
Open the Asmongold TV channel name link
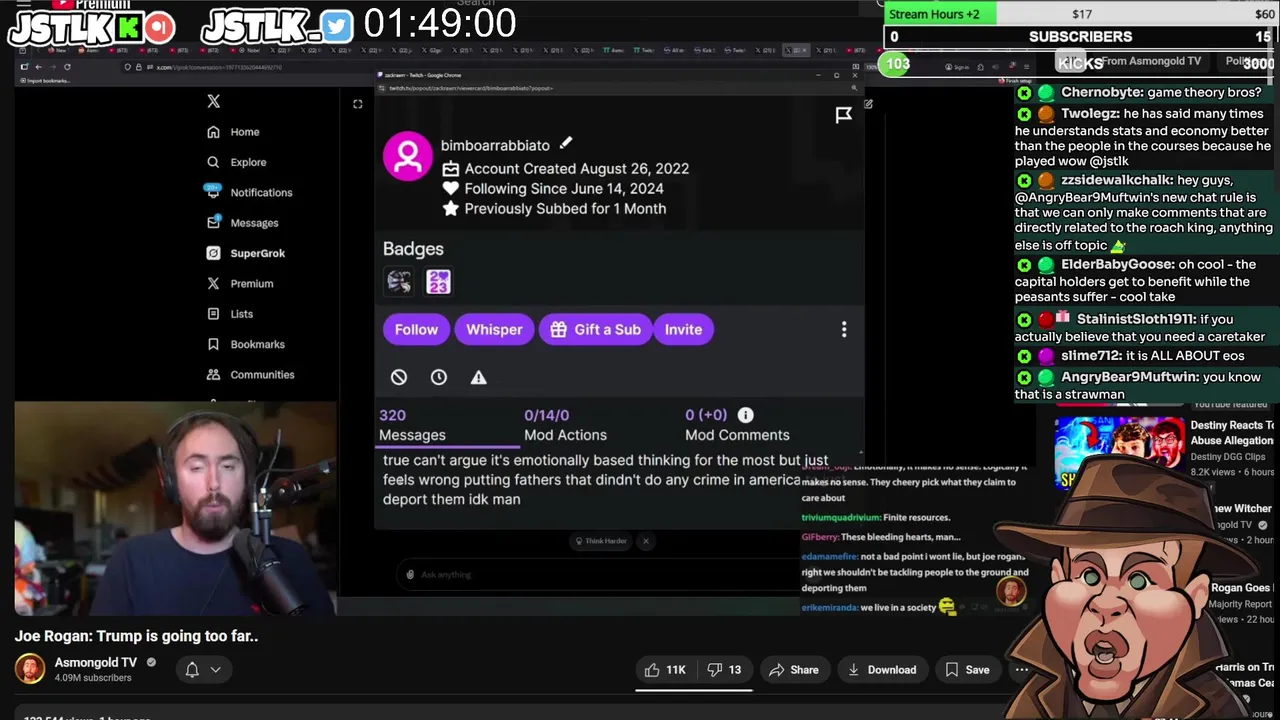click(96, 662)
